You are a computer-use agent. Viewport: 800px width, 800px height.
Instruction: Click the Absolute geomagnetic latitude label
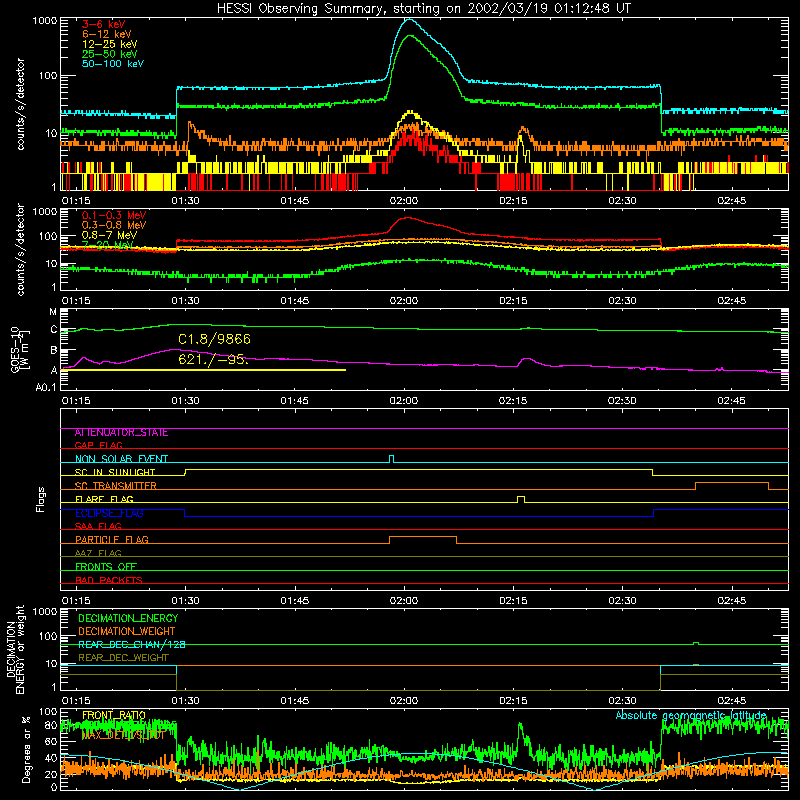pos(691,716)
